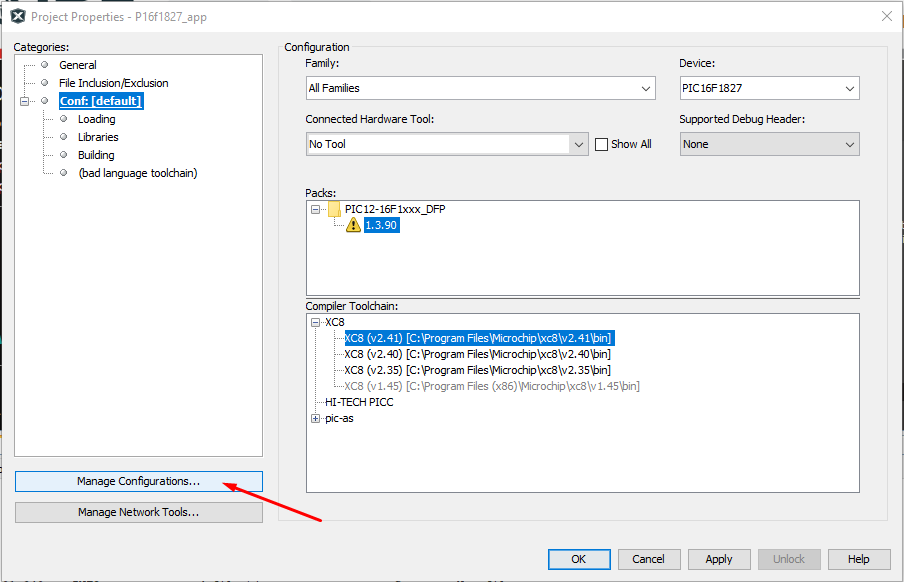Select the yellow warning icon beside 1.3.90
The height and width of the screenshot is (582, 904).
pyautogui.click(x=353, y=225)
